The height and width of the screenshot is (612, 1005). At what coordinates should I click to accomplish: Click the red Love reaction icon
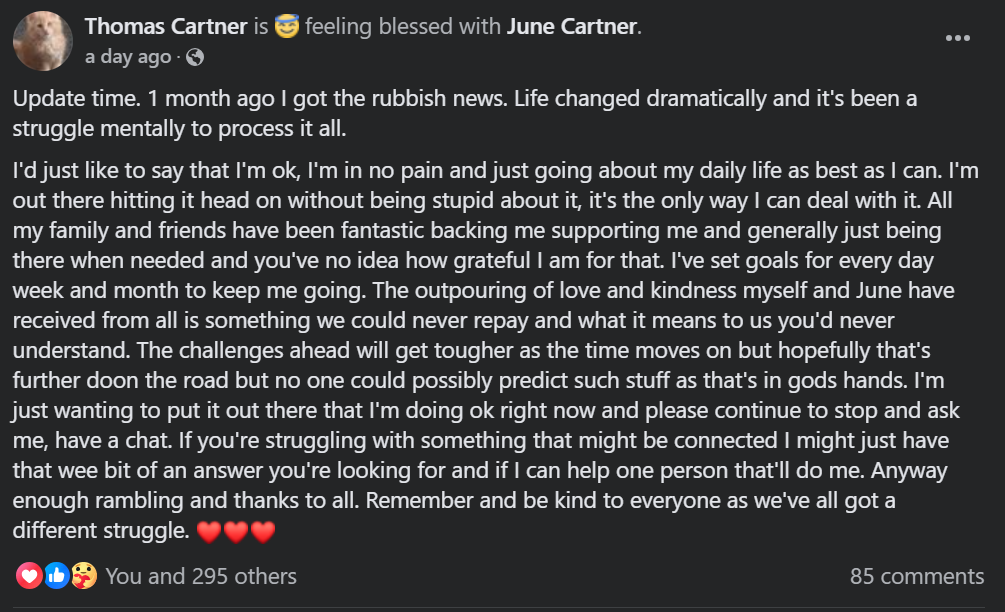(x=29, y=575)
